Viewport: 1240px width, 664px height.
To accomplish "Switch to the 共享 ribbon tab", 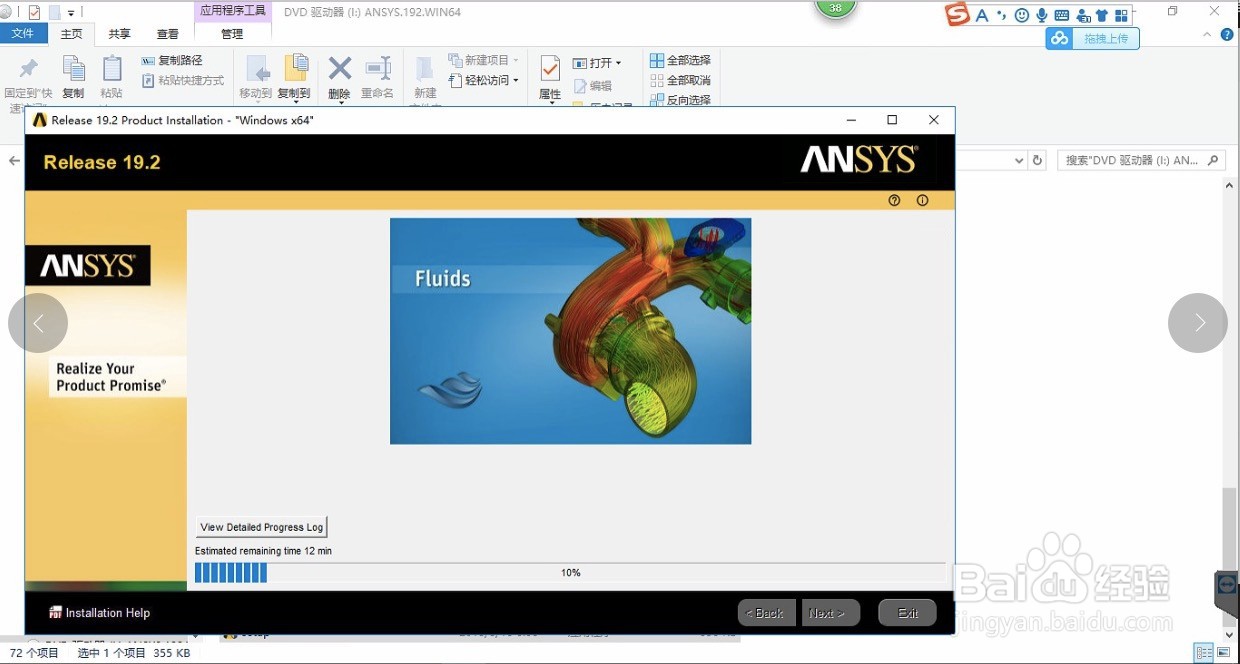I will pos(120,34).
